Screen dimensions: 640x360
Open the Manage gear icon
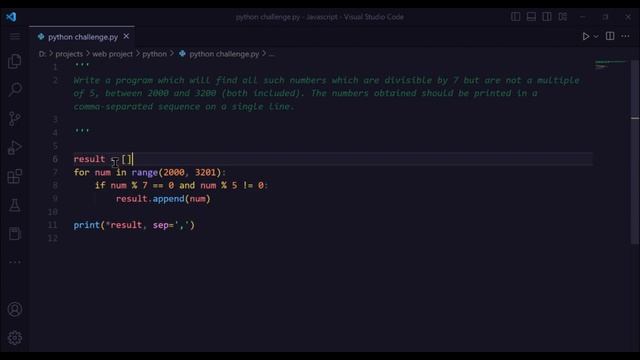coord(15,338)
